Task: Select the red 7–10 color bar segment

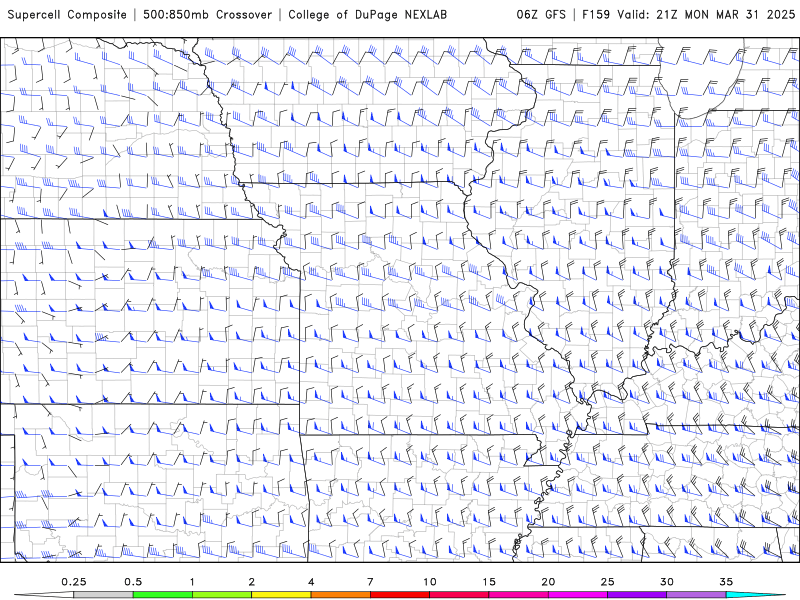Action: 399,595
